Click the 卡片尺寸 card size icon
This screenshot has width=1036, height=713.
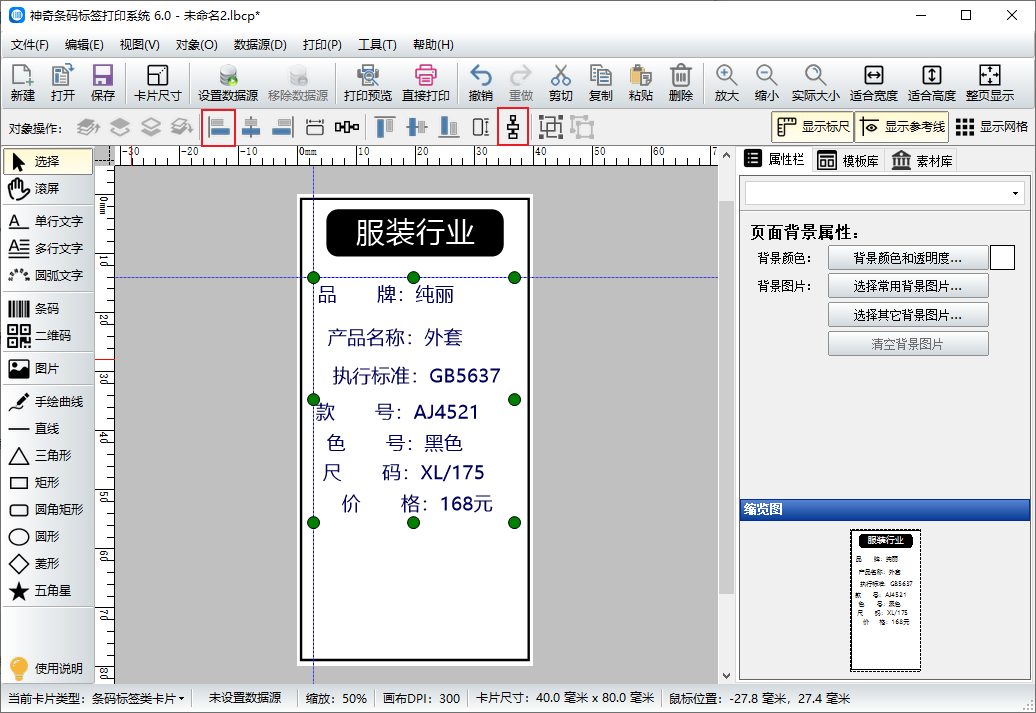tap(157, 83)
